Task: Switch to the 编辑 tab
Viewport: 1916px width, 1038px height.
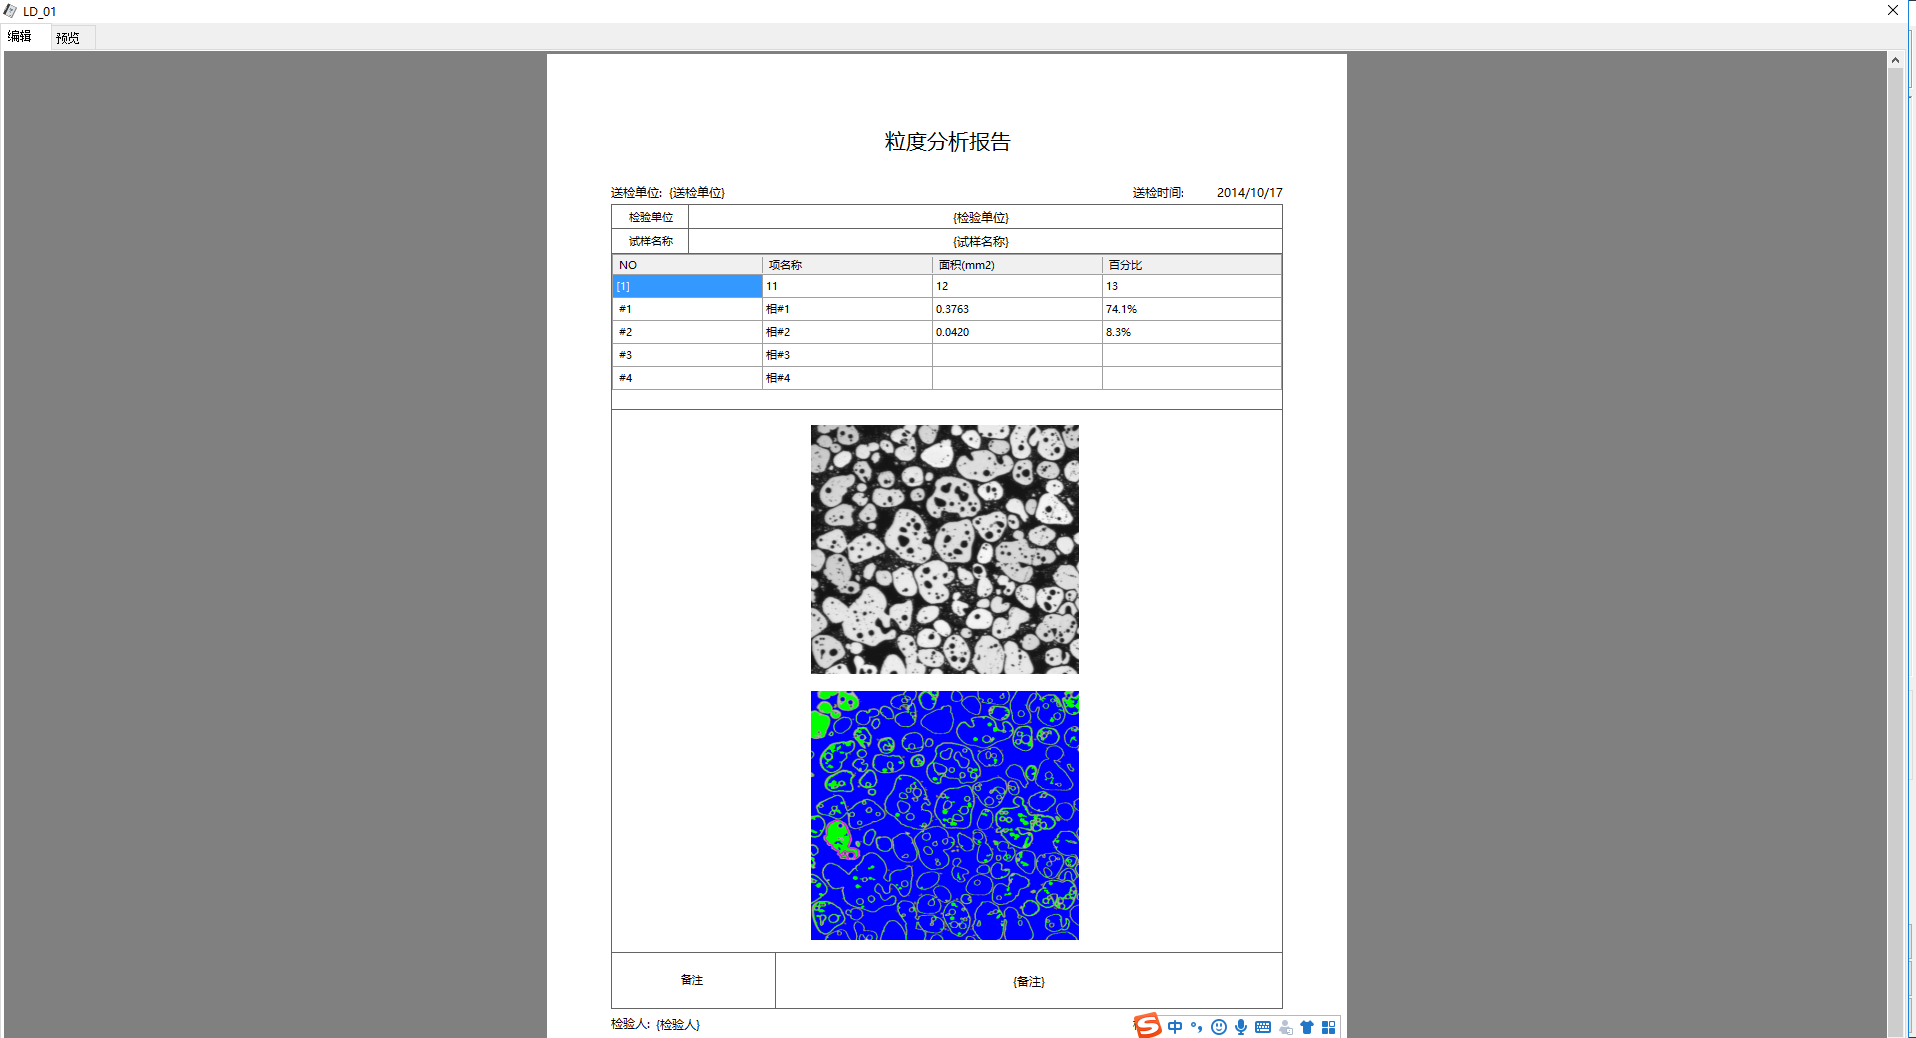Action: pyautogui.click(x=20, y=37)
